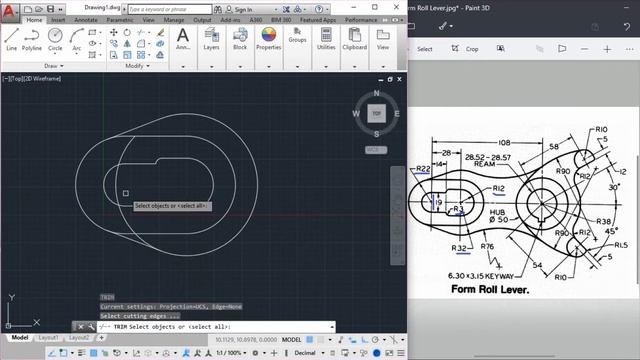Screen dimensions: 640x360
Task: Open the Annotation text panel
Action: coord(183,39)
